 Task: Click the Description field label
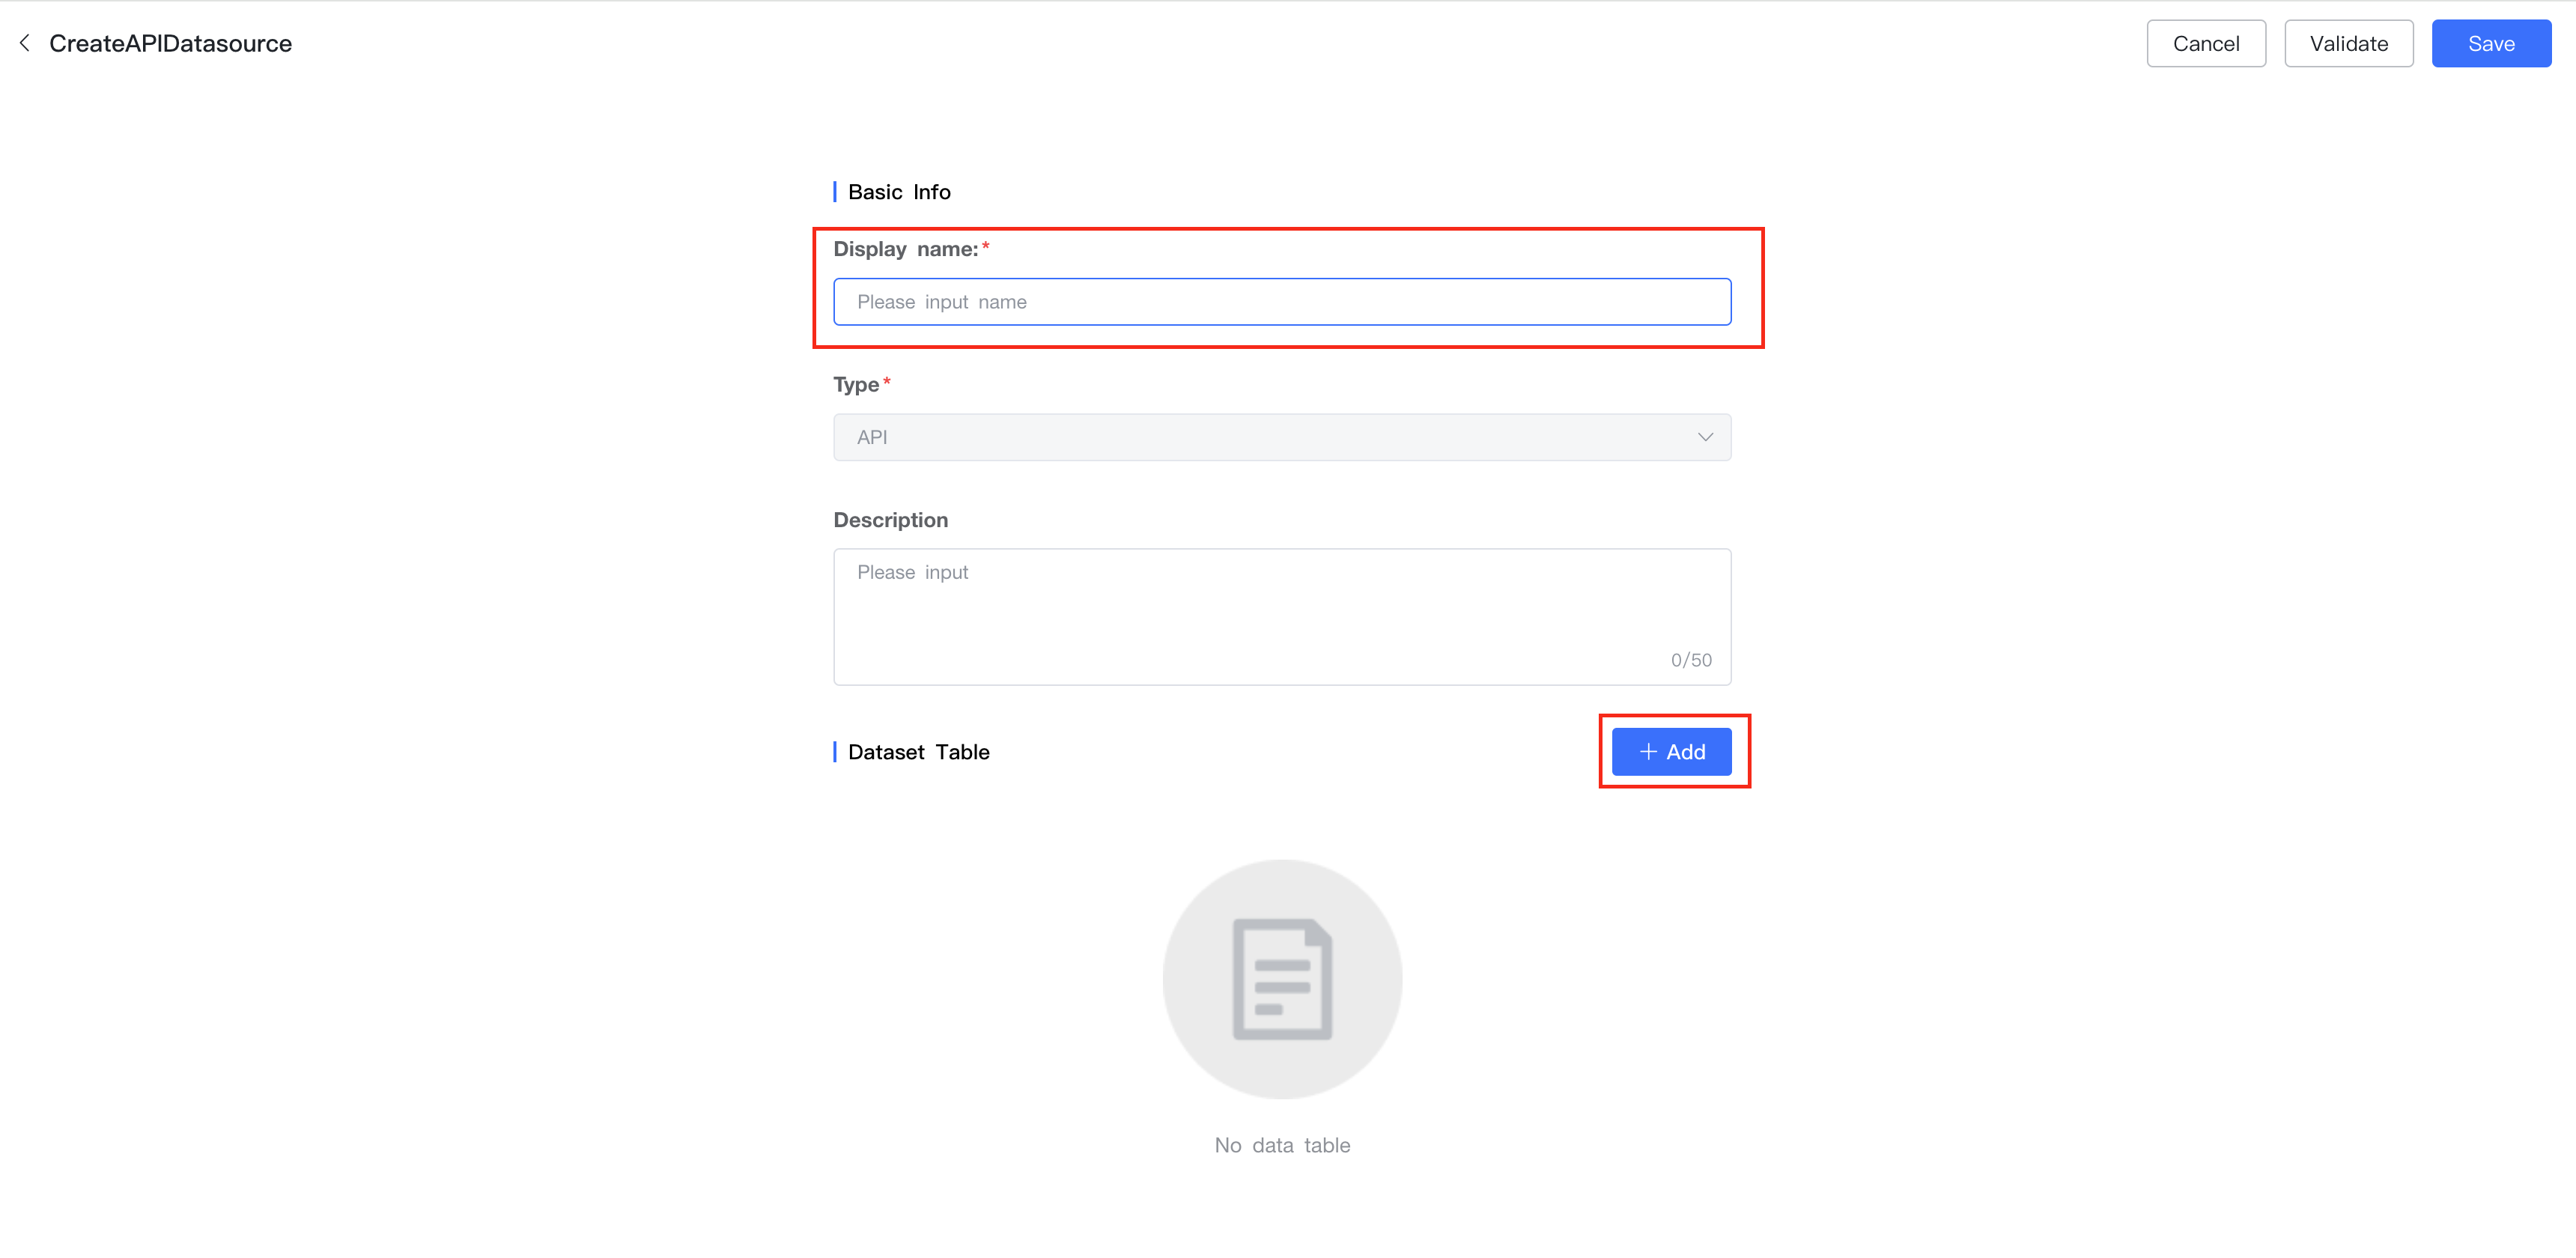(x=890, y=520)
